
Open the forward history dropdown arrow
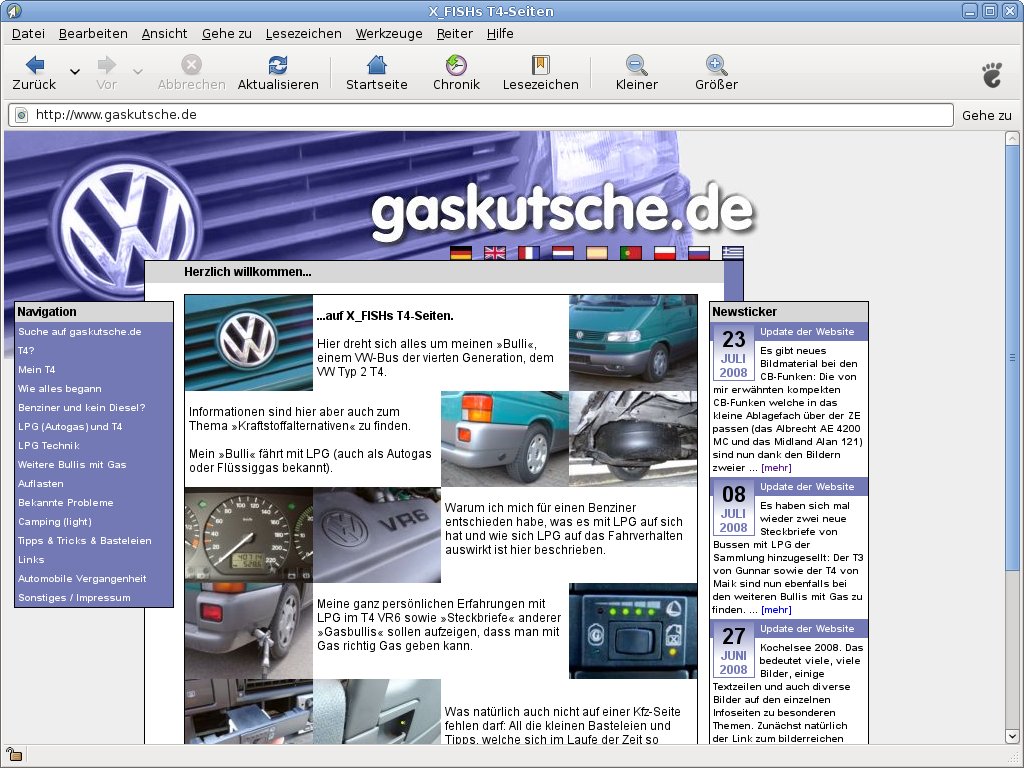[x=138, y=72]
